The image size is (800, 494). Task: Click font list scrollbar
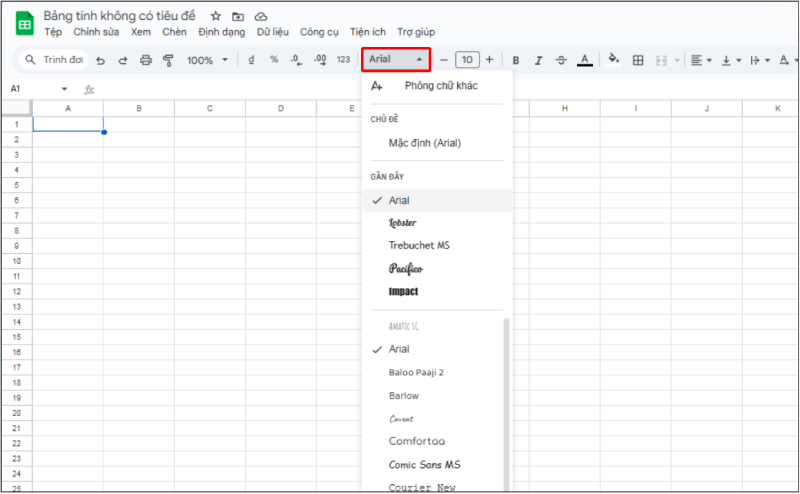click(x=507, y=403)
